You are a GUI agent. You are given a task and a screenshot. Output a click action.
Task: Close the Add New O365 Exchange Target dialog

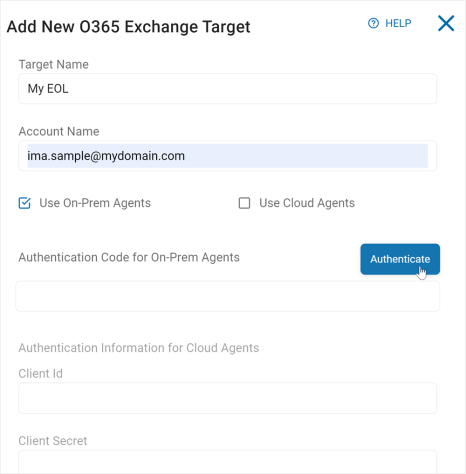coord(446,23)
